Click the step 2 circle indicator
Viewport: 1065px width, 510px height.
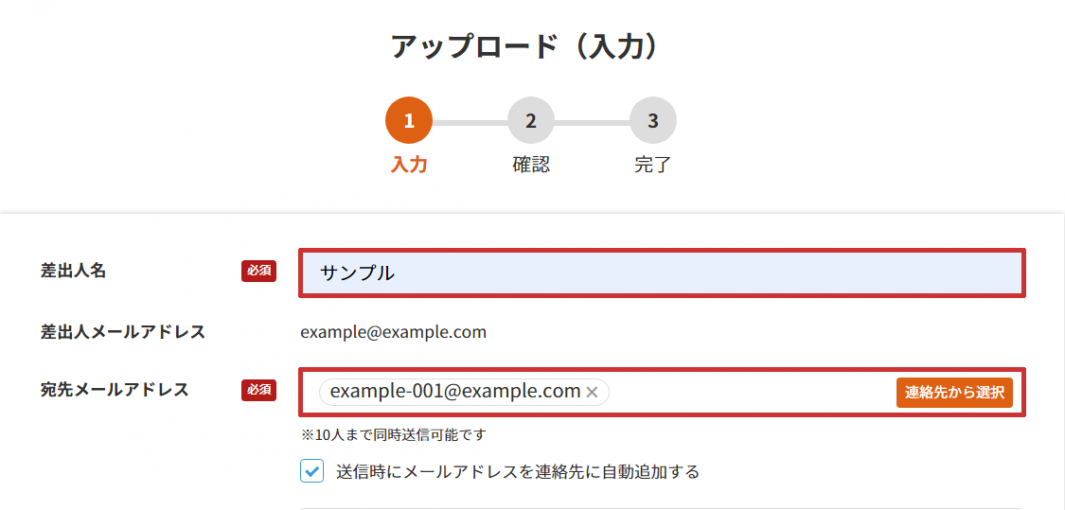(x=531, y=121)
